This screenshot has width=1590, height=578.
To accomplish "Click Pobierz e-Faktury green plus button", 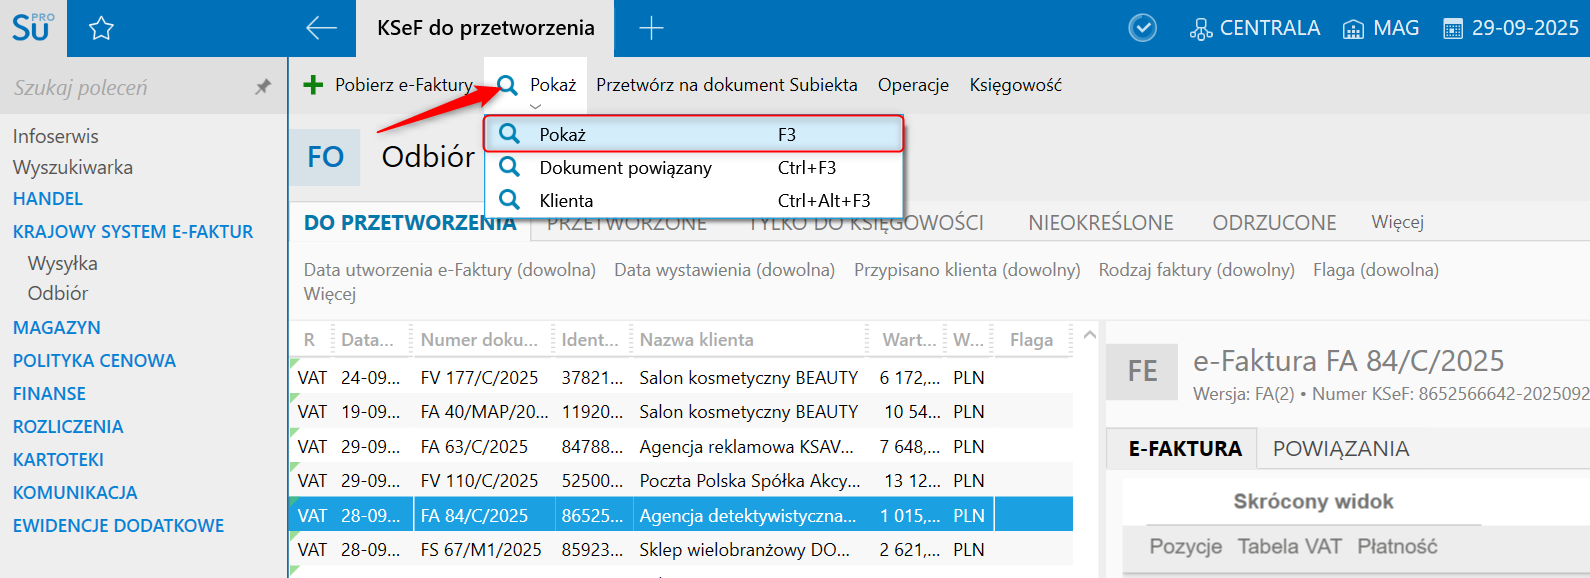I will (388, 85).
